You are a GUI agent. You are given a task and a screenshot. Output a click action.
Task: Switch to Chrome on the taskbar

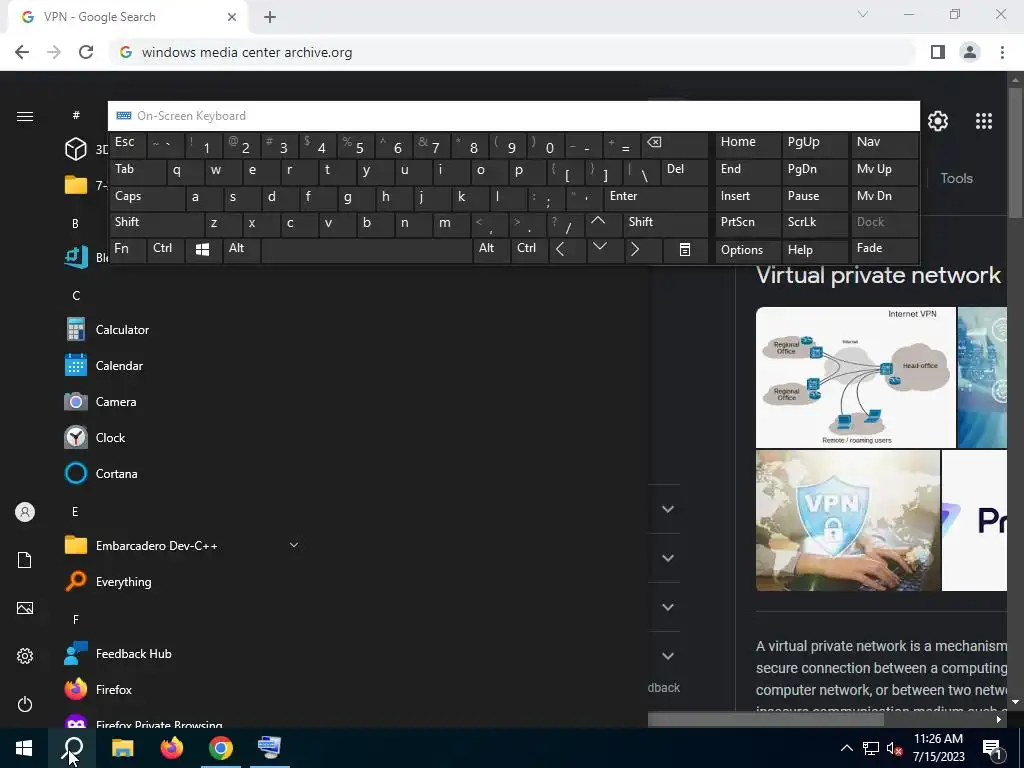pos(221,748)
